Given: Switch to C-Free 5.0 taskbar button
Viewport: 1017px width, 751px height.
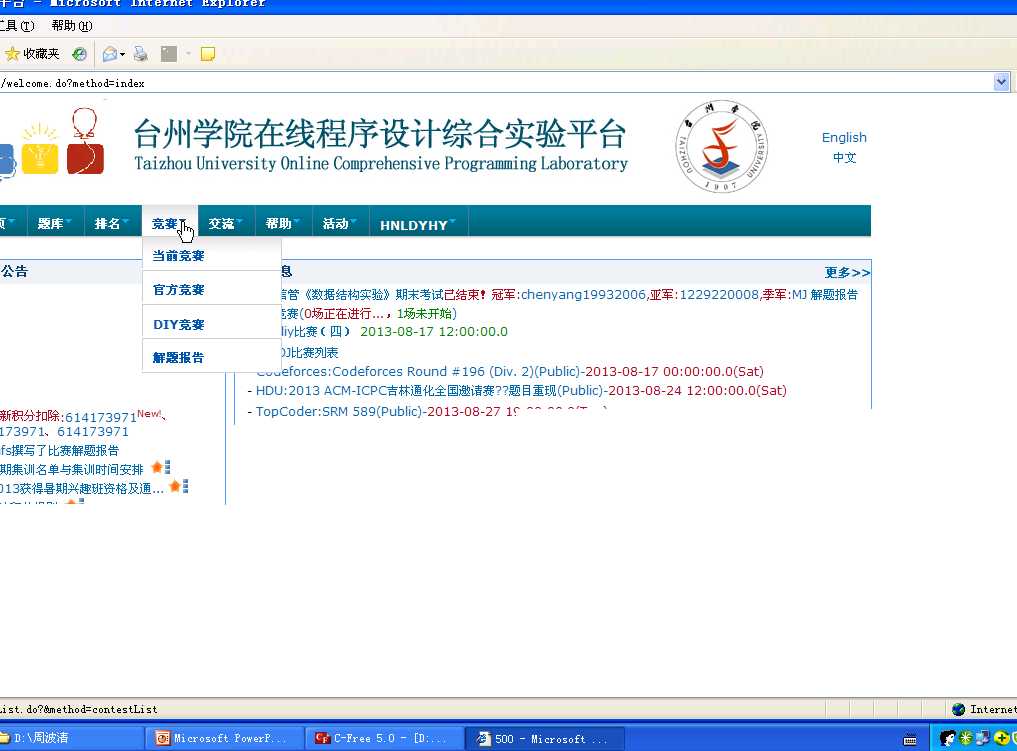Looking at the screenshot, I should pyautogui.click(x=384, y=738).
